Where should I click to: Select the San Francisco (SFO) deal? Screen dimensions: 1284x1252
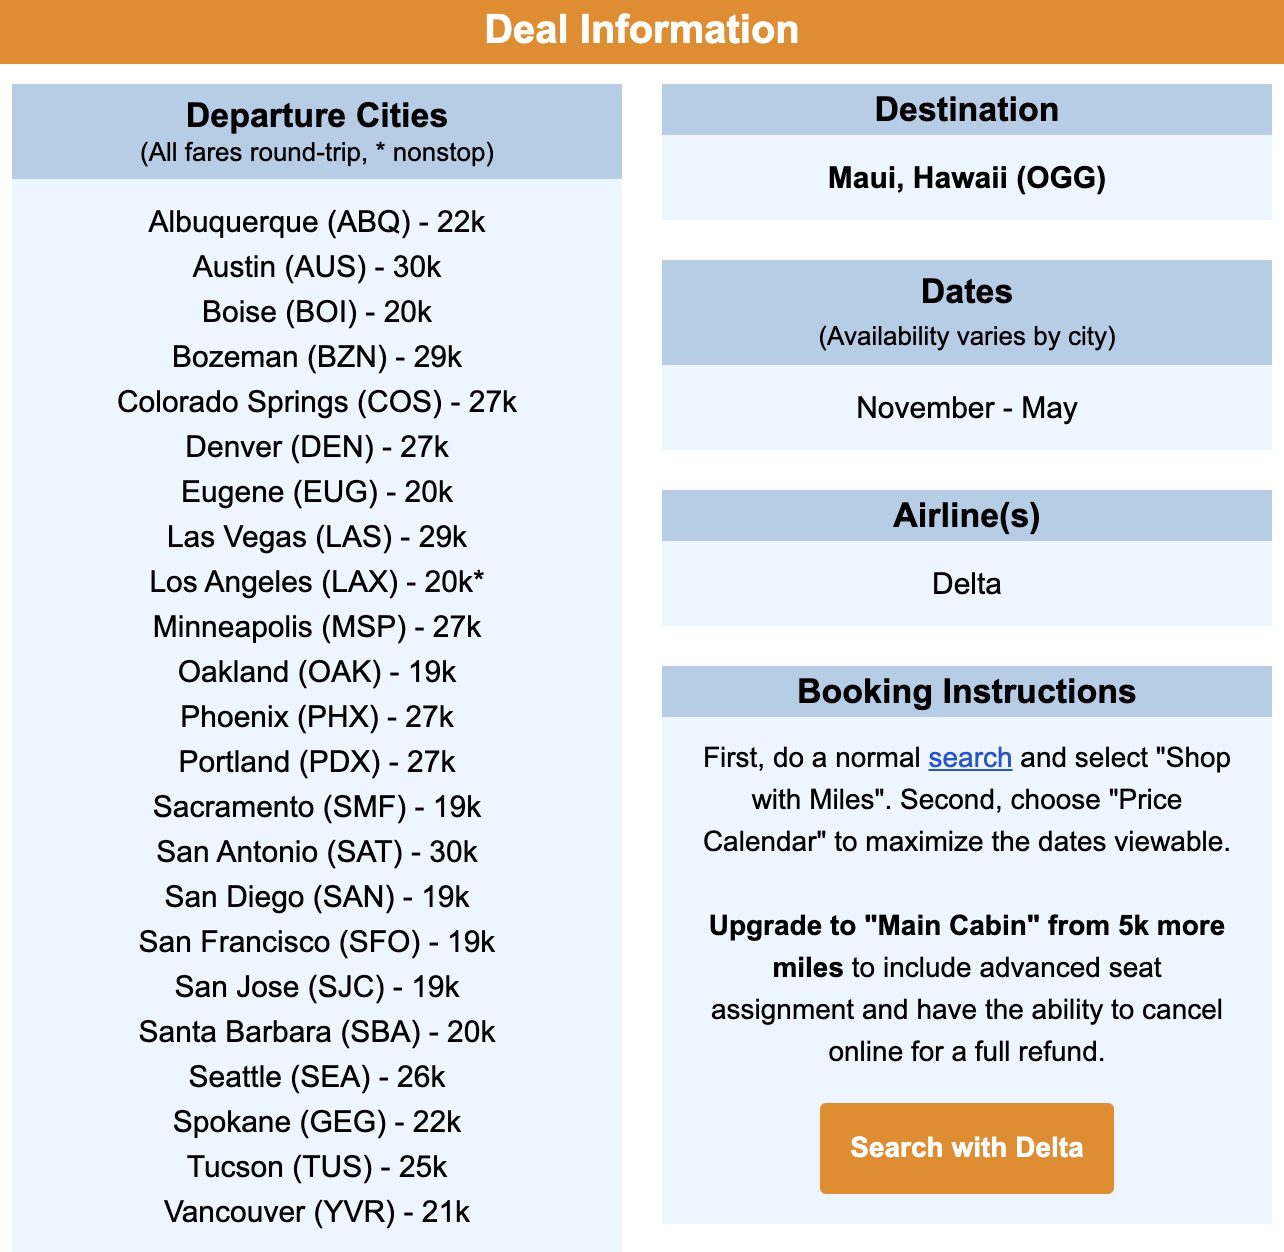click(x=317, y=942)
